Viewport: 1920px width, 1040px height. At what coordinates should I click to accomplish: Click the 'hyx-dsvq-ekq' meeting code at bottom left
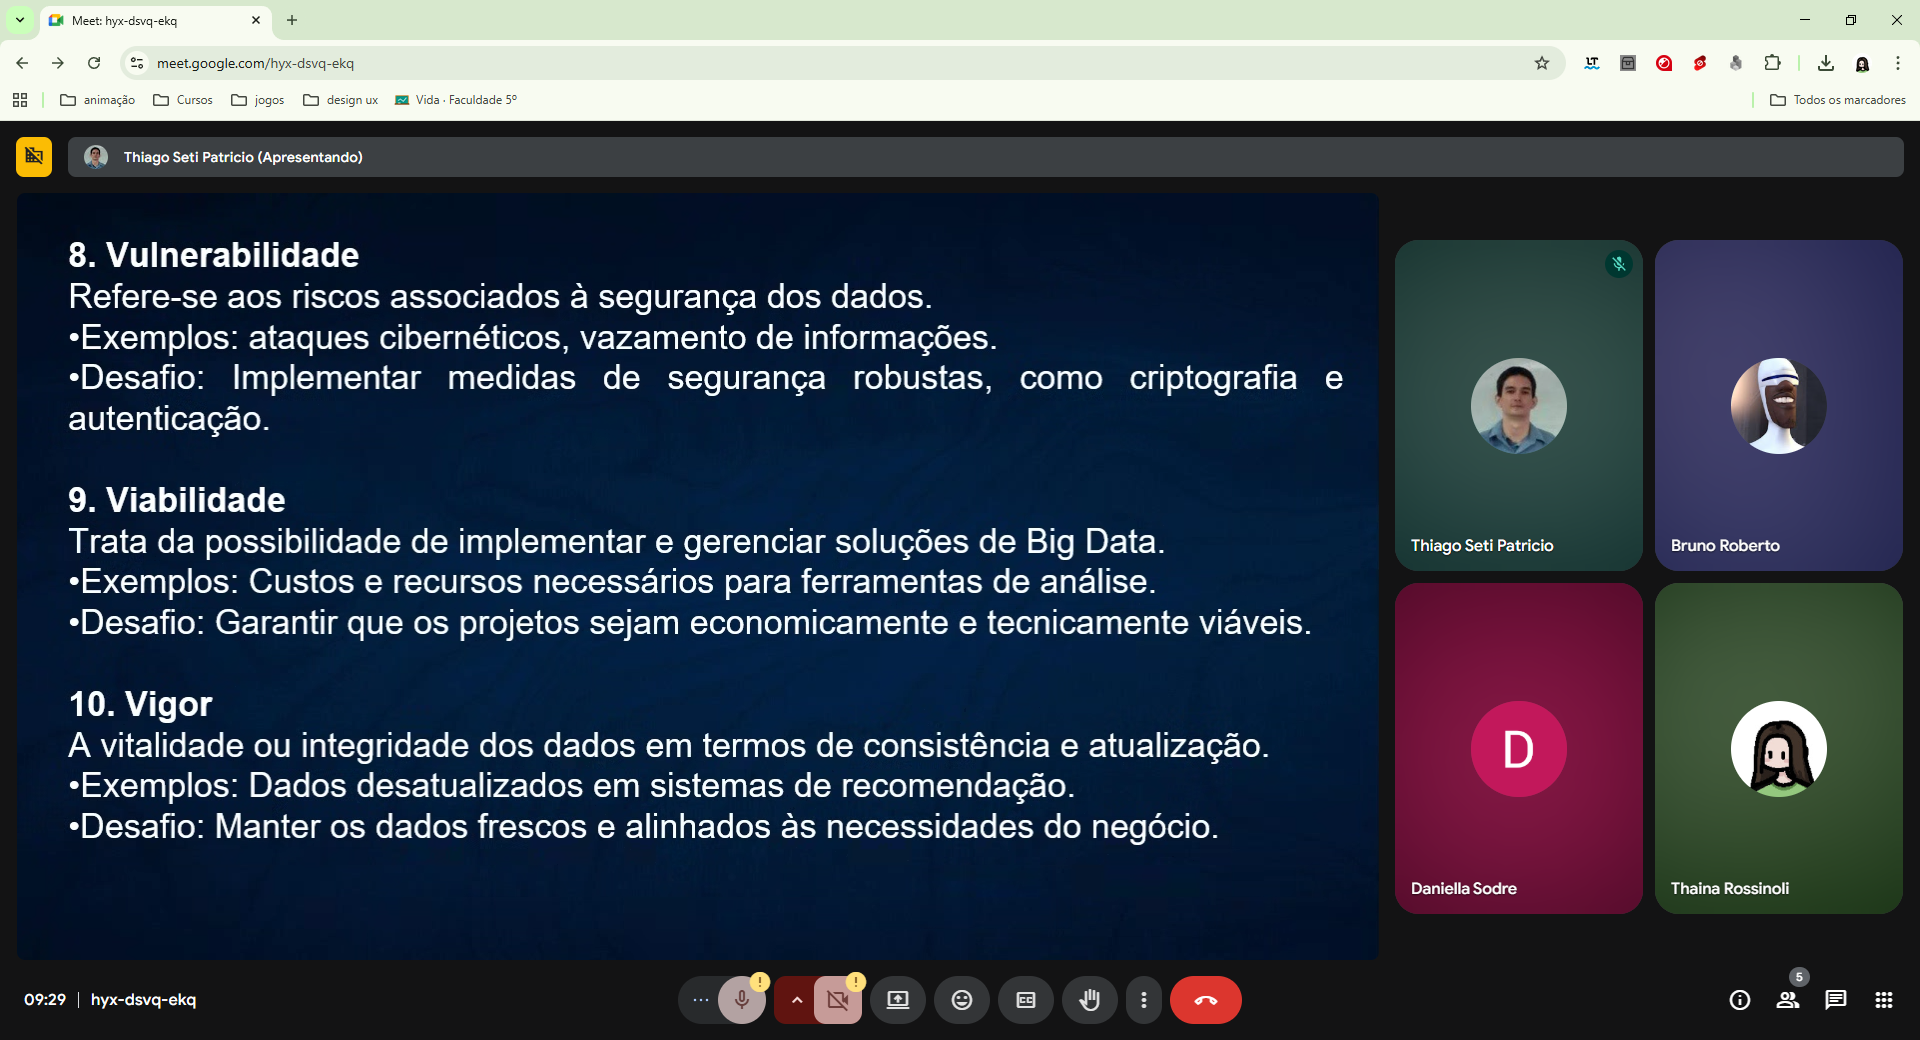143,1000
